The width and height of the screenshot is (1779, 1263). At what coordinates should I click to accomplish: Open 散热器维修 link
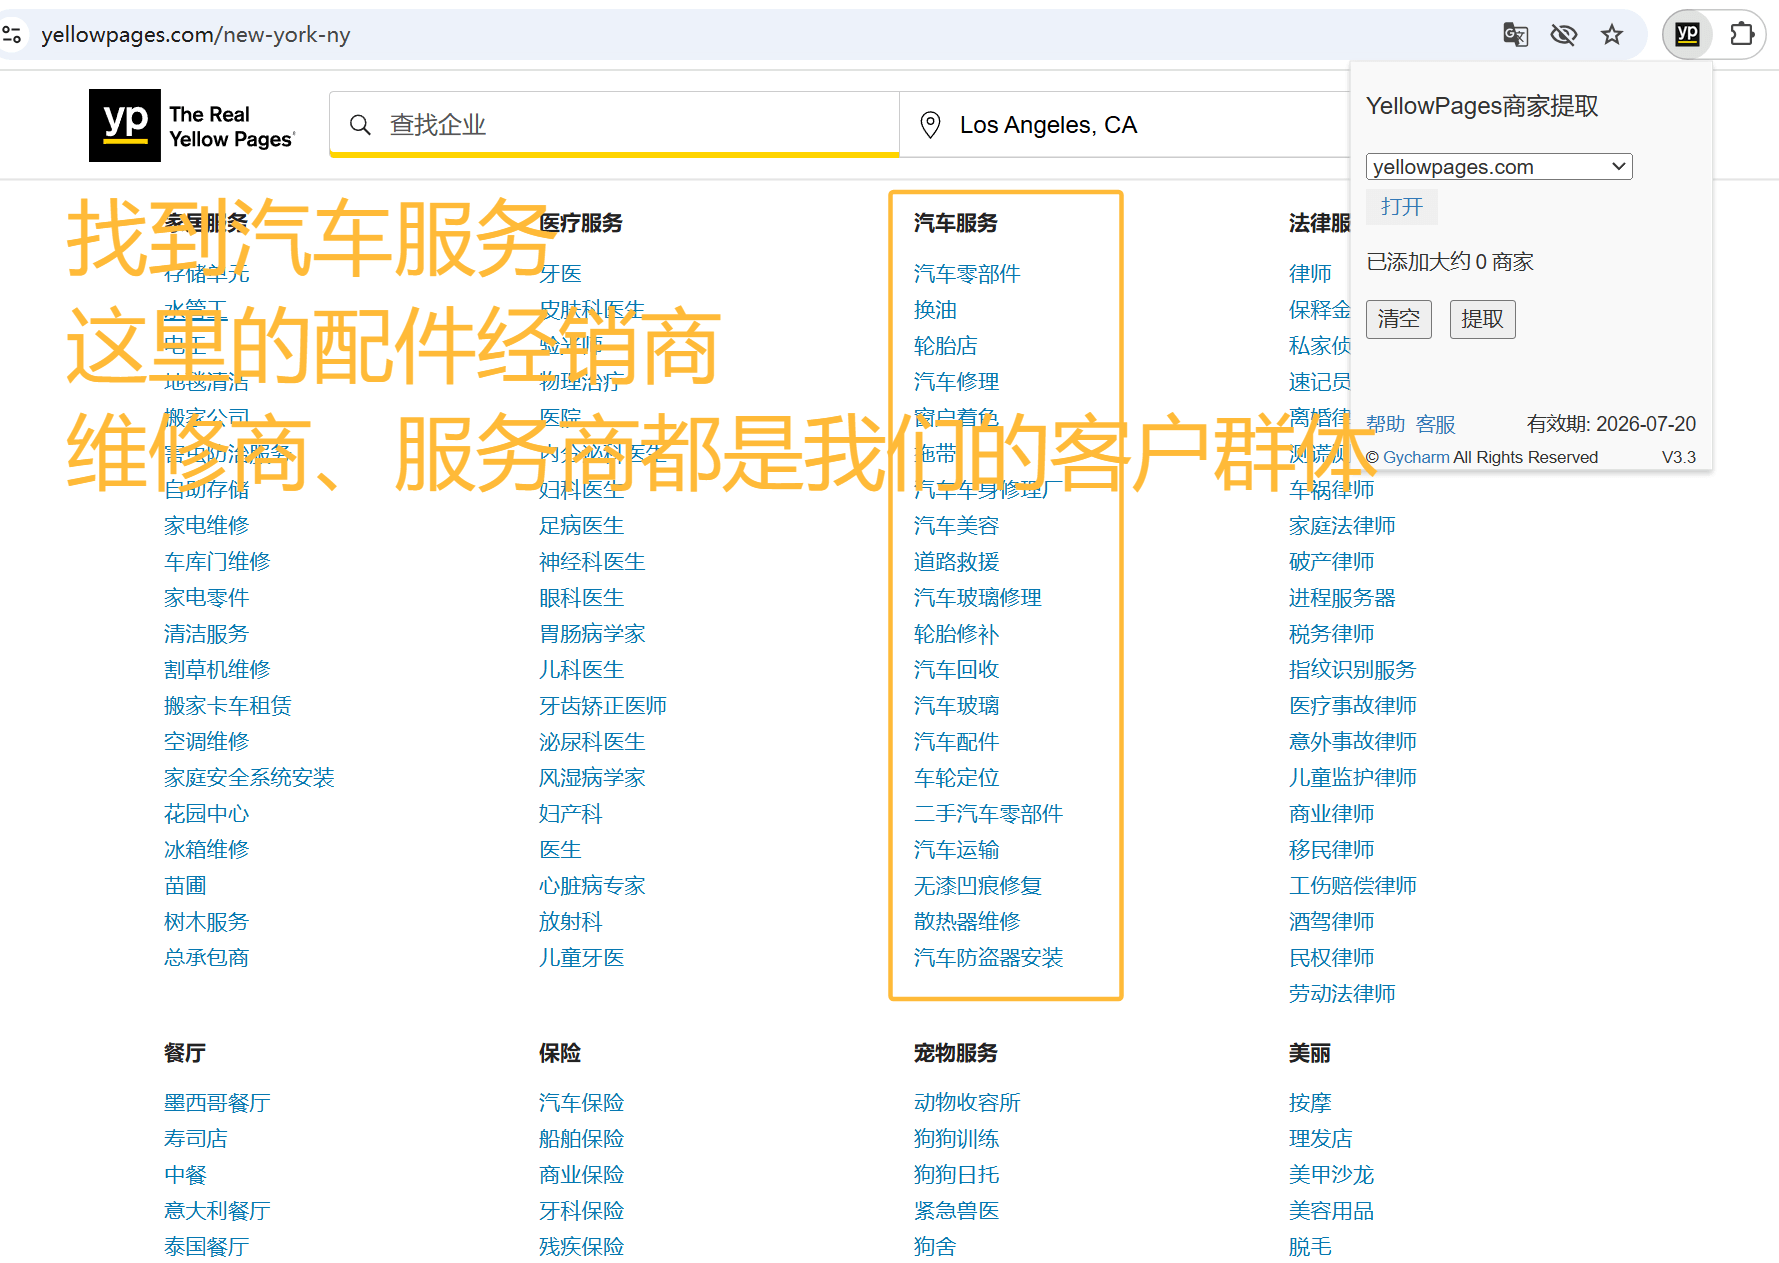coord(967,922)
